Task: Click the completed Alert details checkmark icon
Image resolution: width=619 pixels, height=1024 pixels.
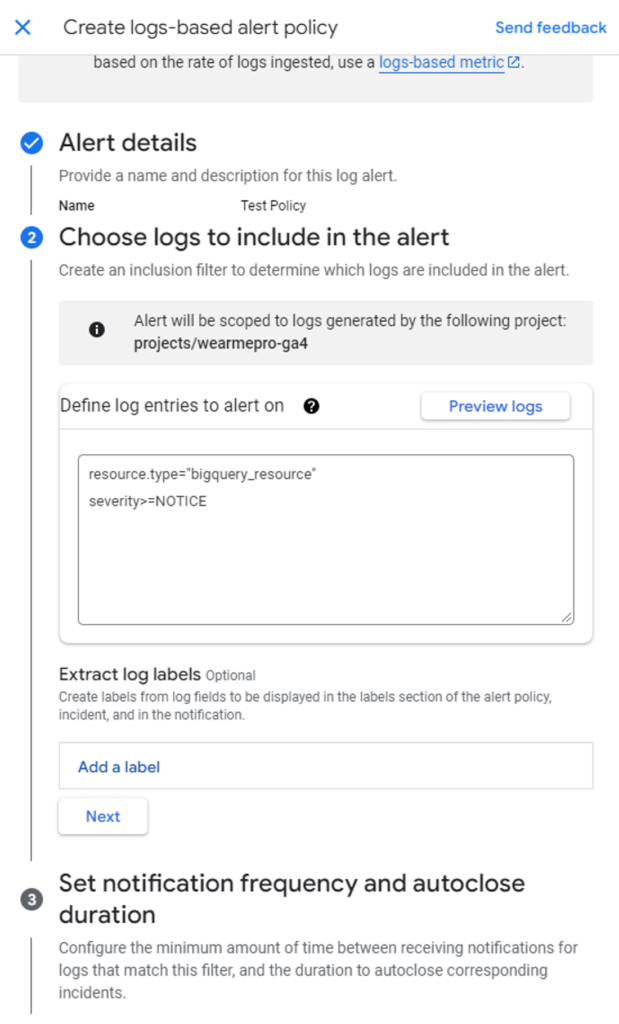Action: pyautogui.click(x=32, y=144)
